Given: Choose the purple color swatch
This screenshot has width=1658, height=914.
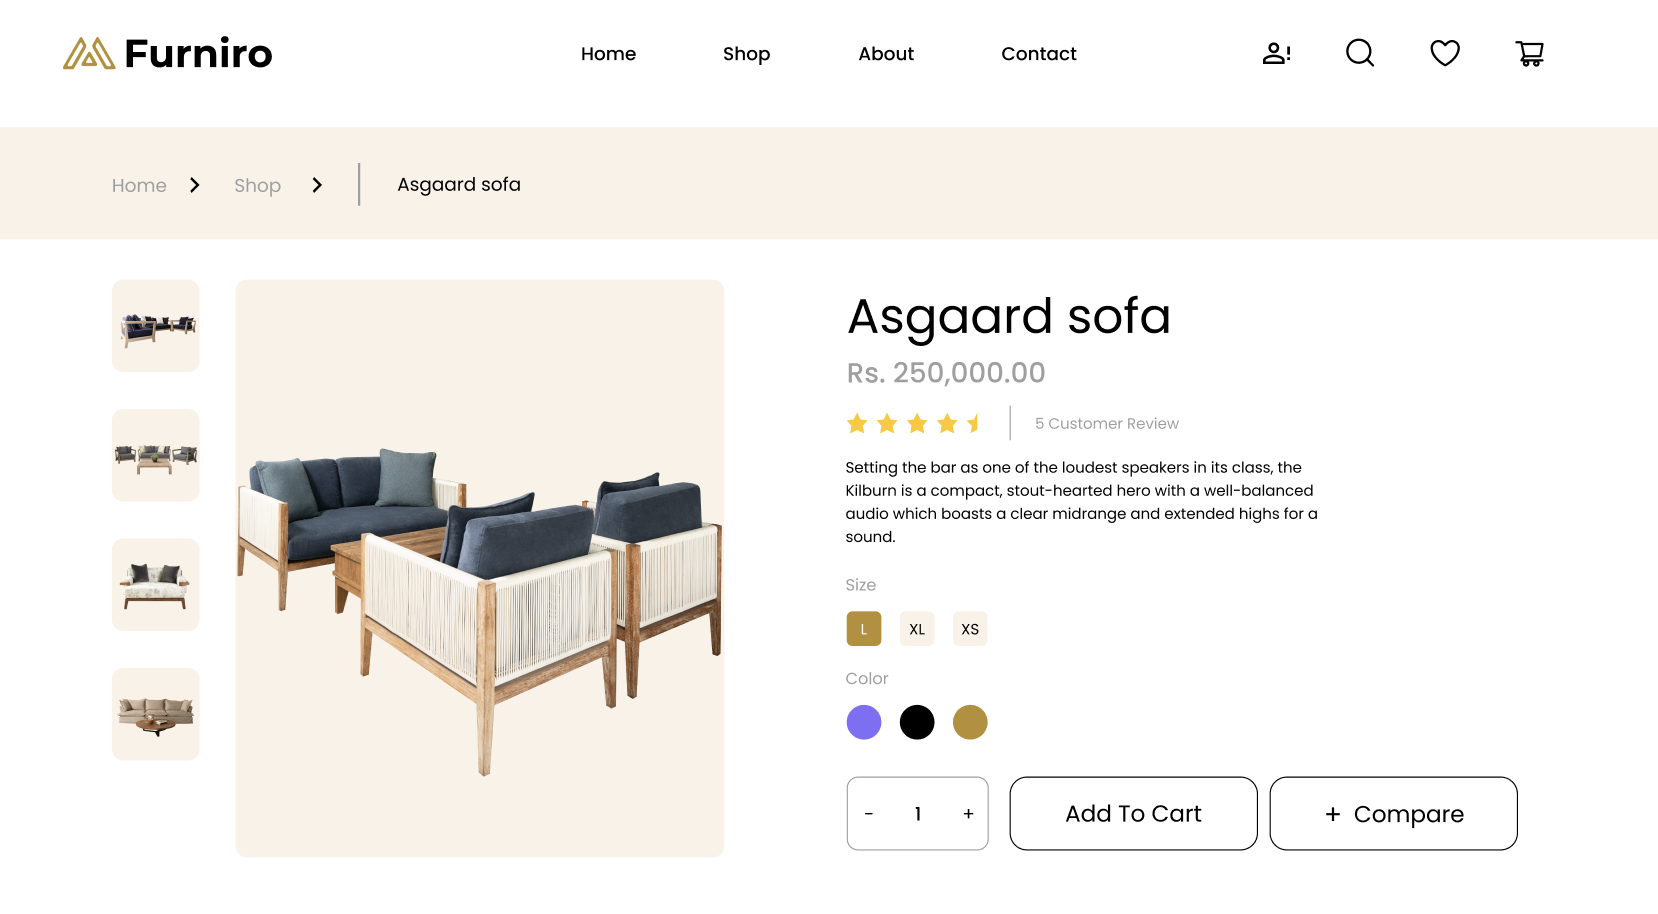Looking at the screenshot, I should tap(864, 722).
